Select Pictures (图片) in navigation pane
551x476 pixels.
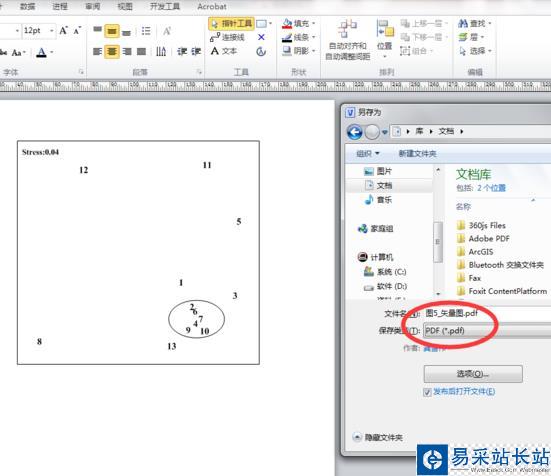coord(378,171)
